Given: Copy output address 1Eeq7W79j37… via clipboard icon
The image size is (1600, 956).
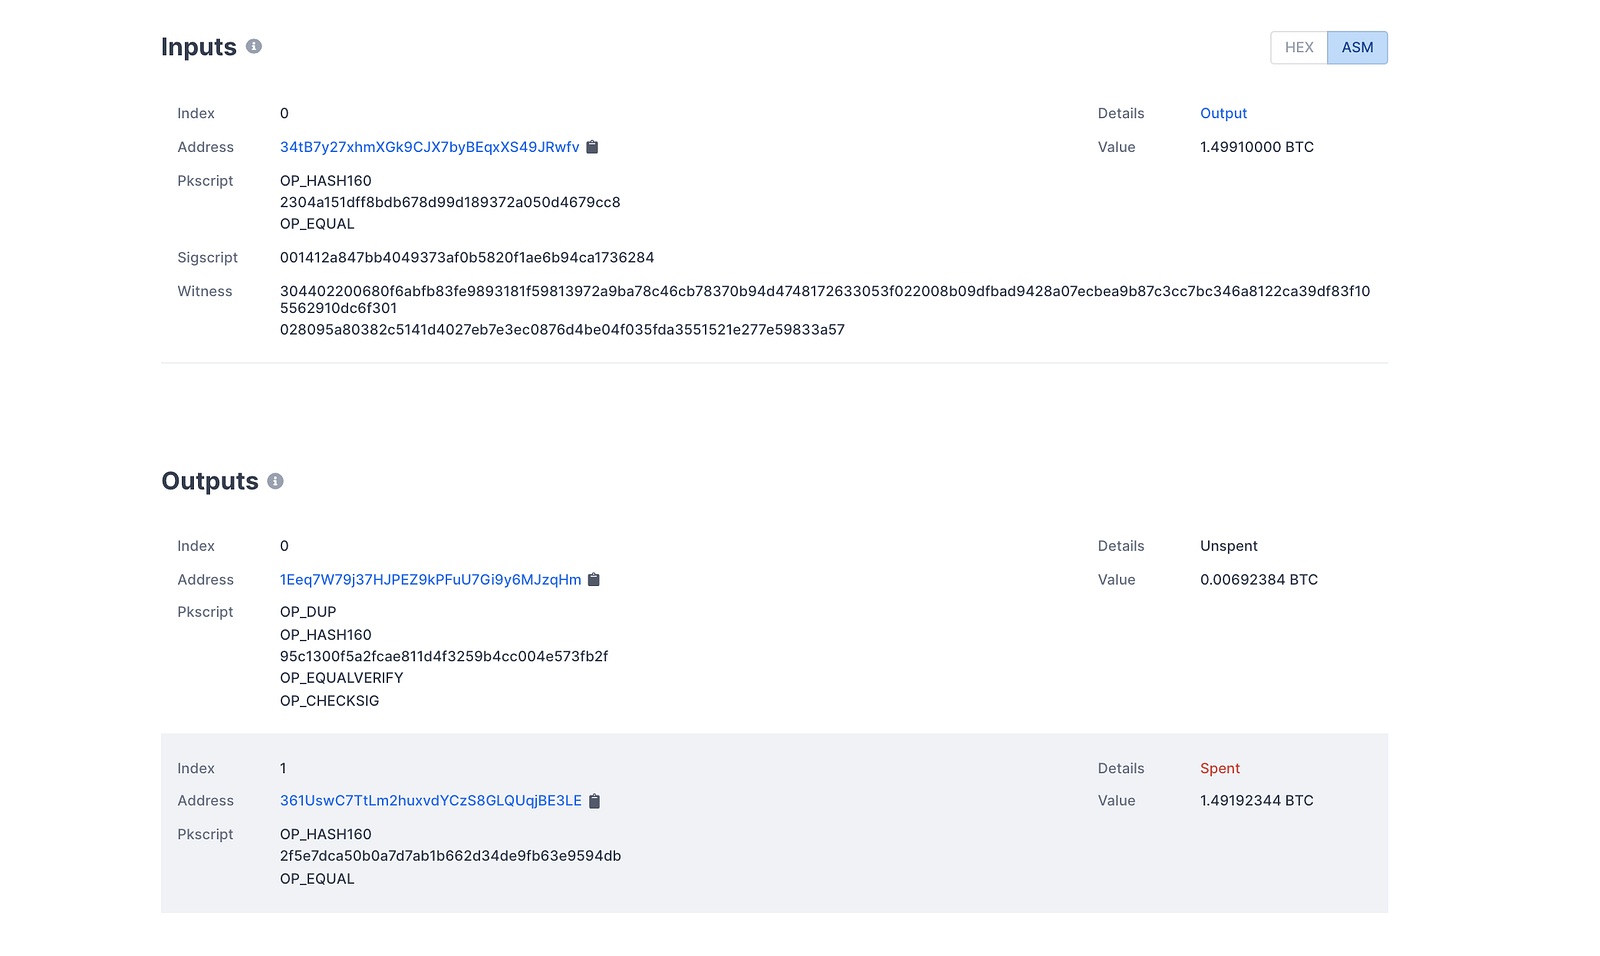Looking at the screenshot, I should tap(594, 580).
